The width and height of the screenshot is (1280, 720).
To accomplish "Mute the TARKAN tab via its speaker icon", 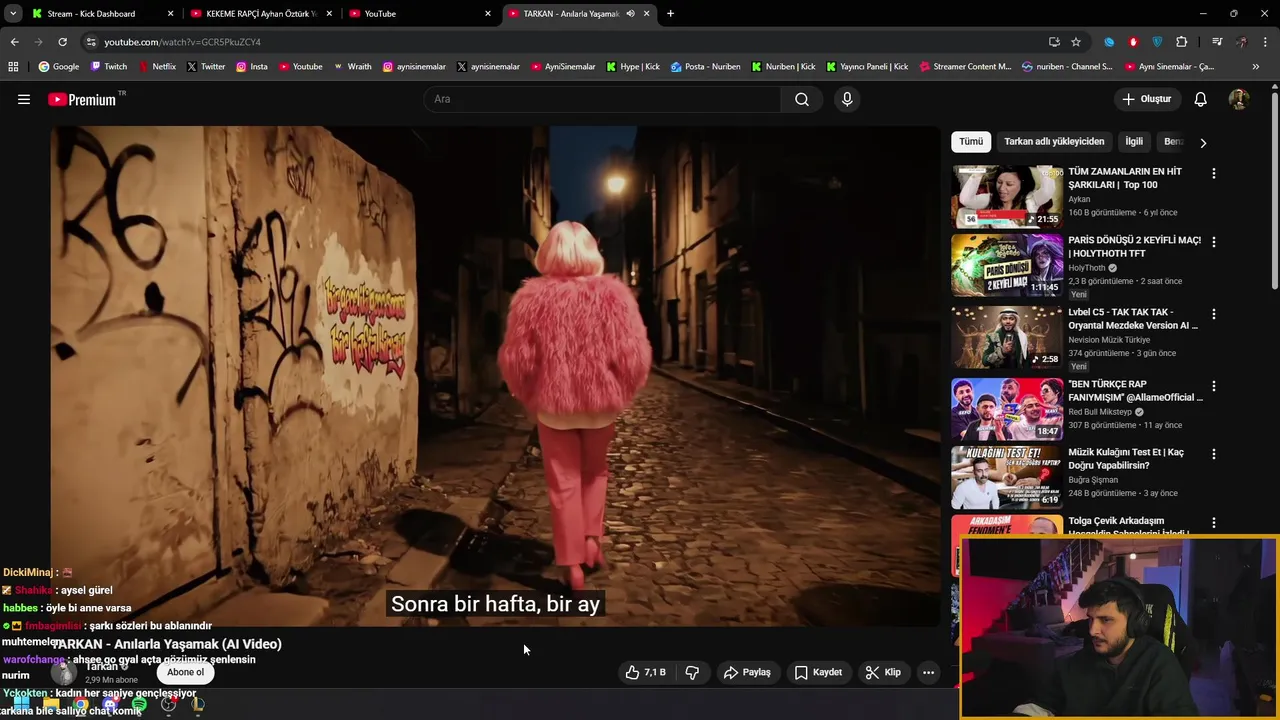I will pyautogui.click(x=630, y=14).
